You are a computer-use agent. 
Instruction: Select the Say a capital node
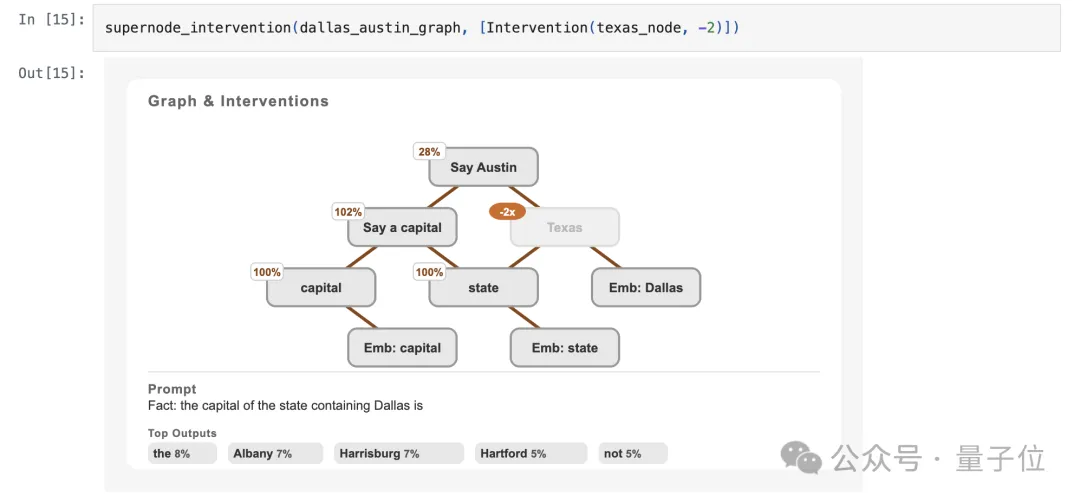click(402, 228)
